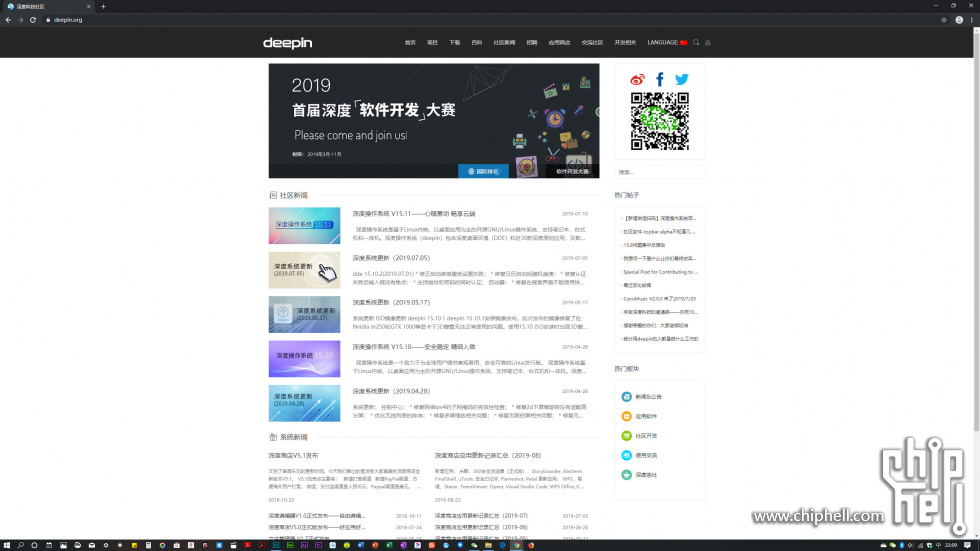Open Windows taskbar search
Screen dimensions: 980x551
click(x=21, y=545)
